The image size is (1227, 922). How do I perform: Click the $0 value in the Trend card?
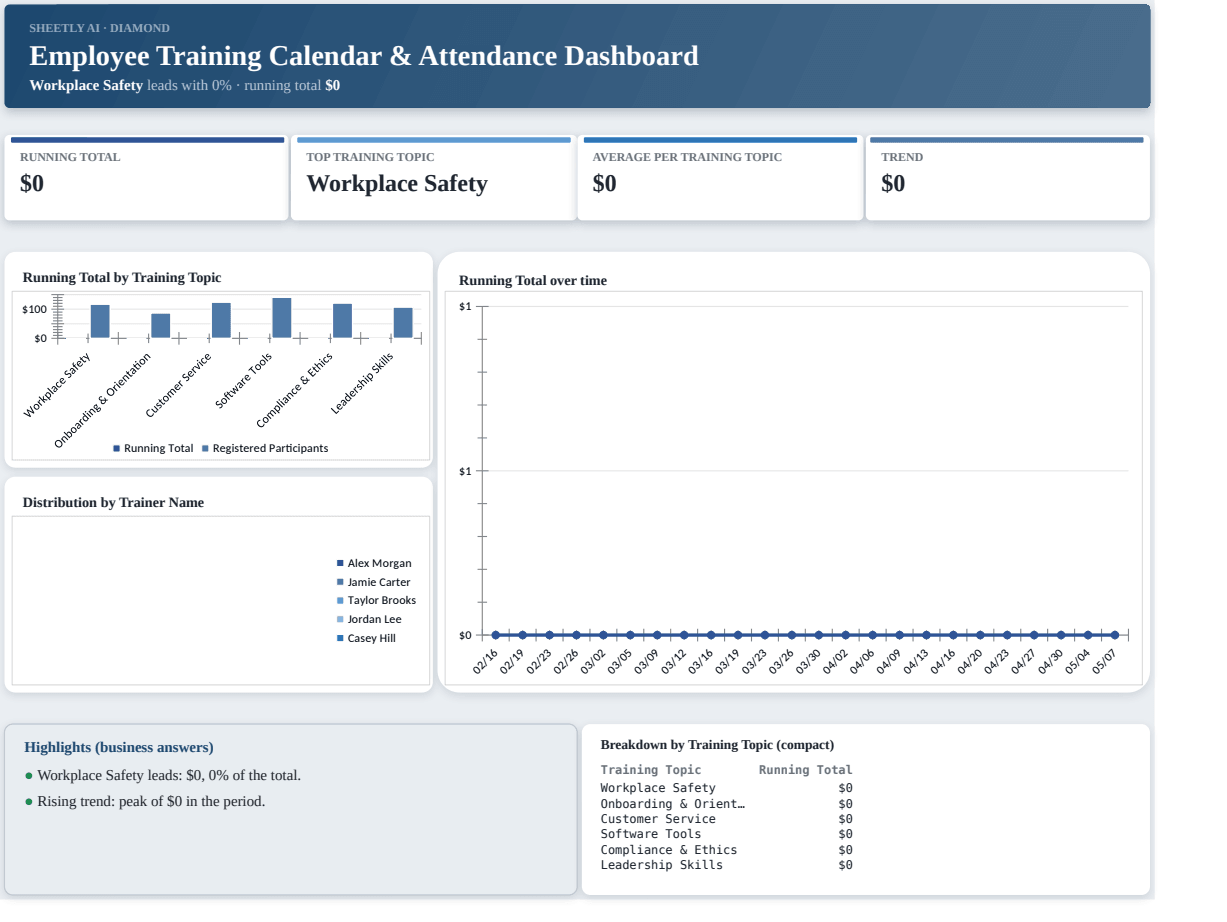click(x=893, y=184)
